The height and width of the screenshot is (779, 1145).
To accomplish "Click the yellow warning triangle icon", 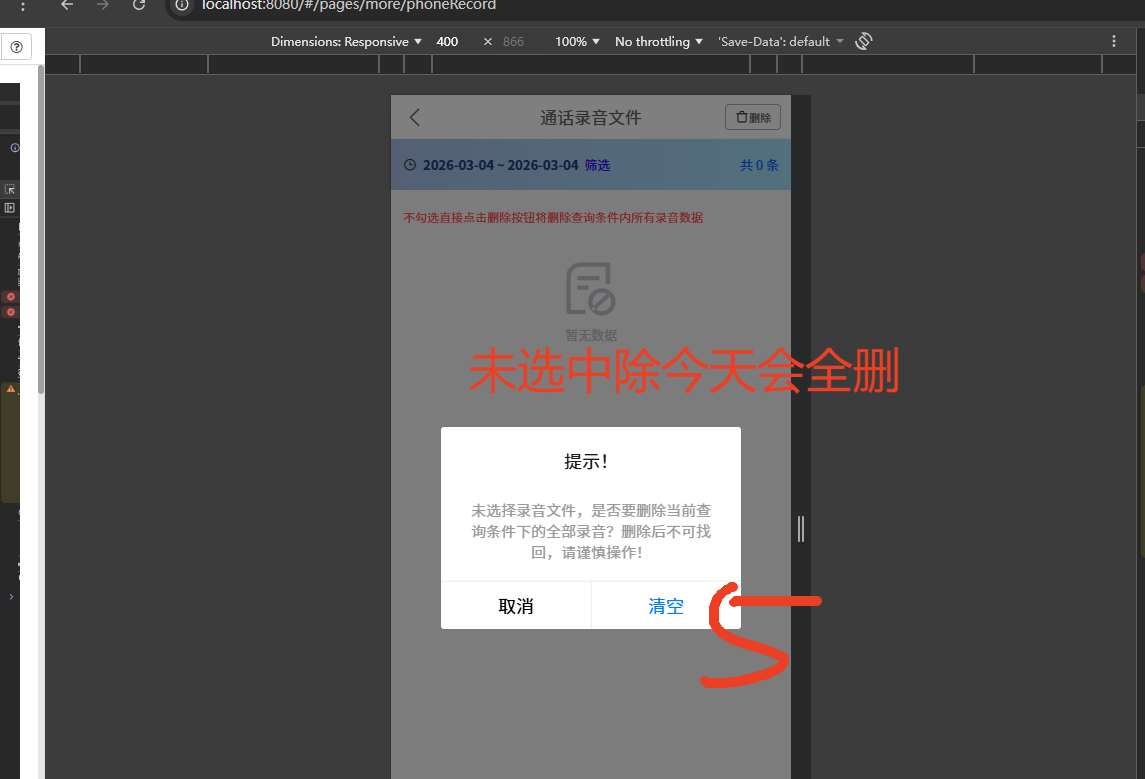I will (x=11, y=389).
